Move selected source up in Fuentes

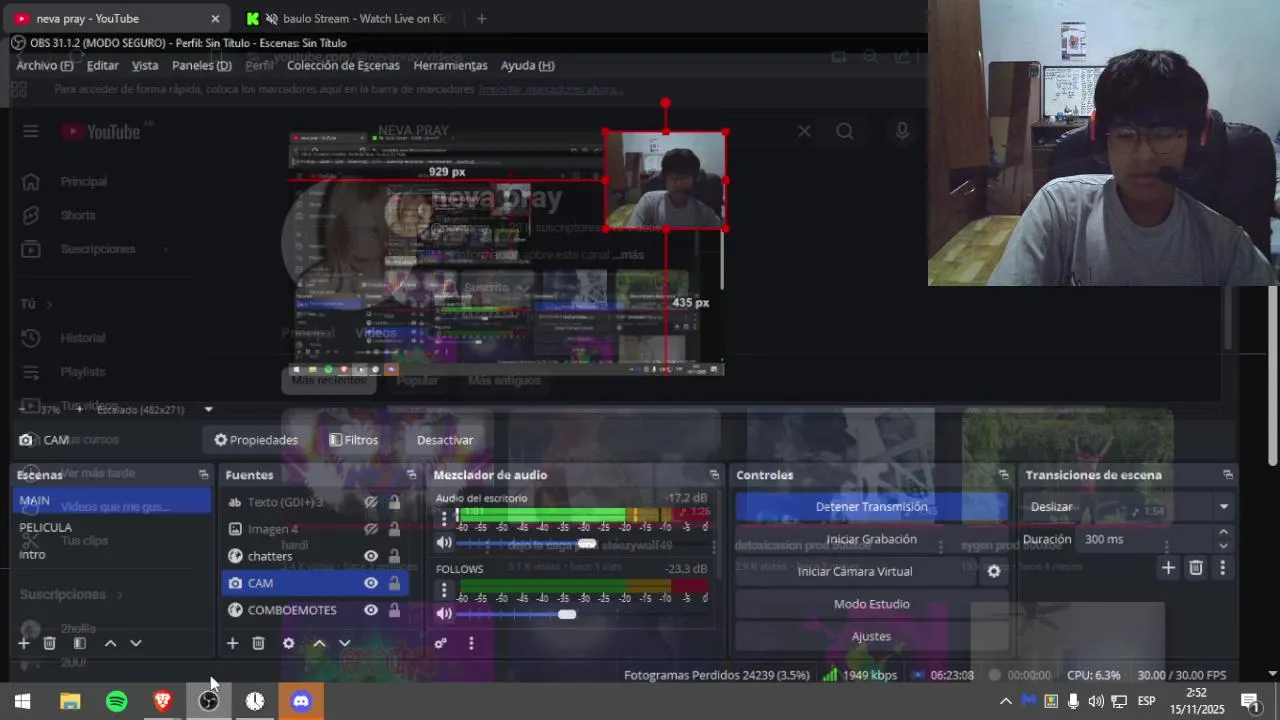(319, 643)
